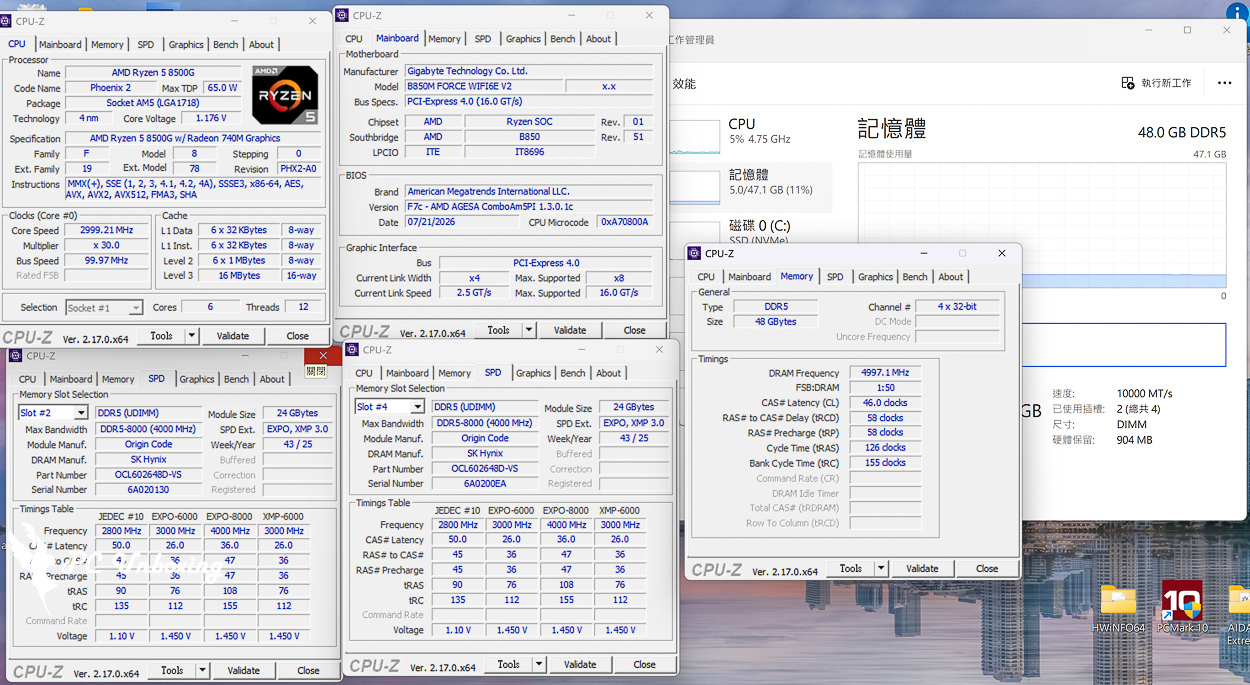
Task: Open the Bench tab in the Ryzen CPU window
Action: pyautogui.click(x=226, y=45)
